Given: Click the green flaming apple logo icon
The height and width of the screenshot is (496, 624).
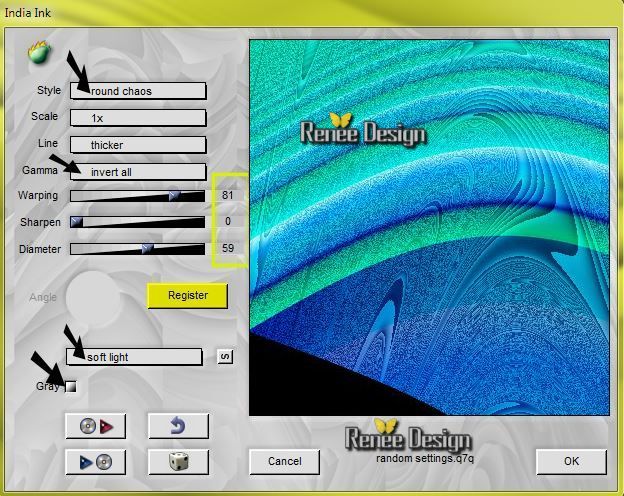Looking at the screenshot, I should click(x=39, y=53).
